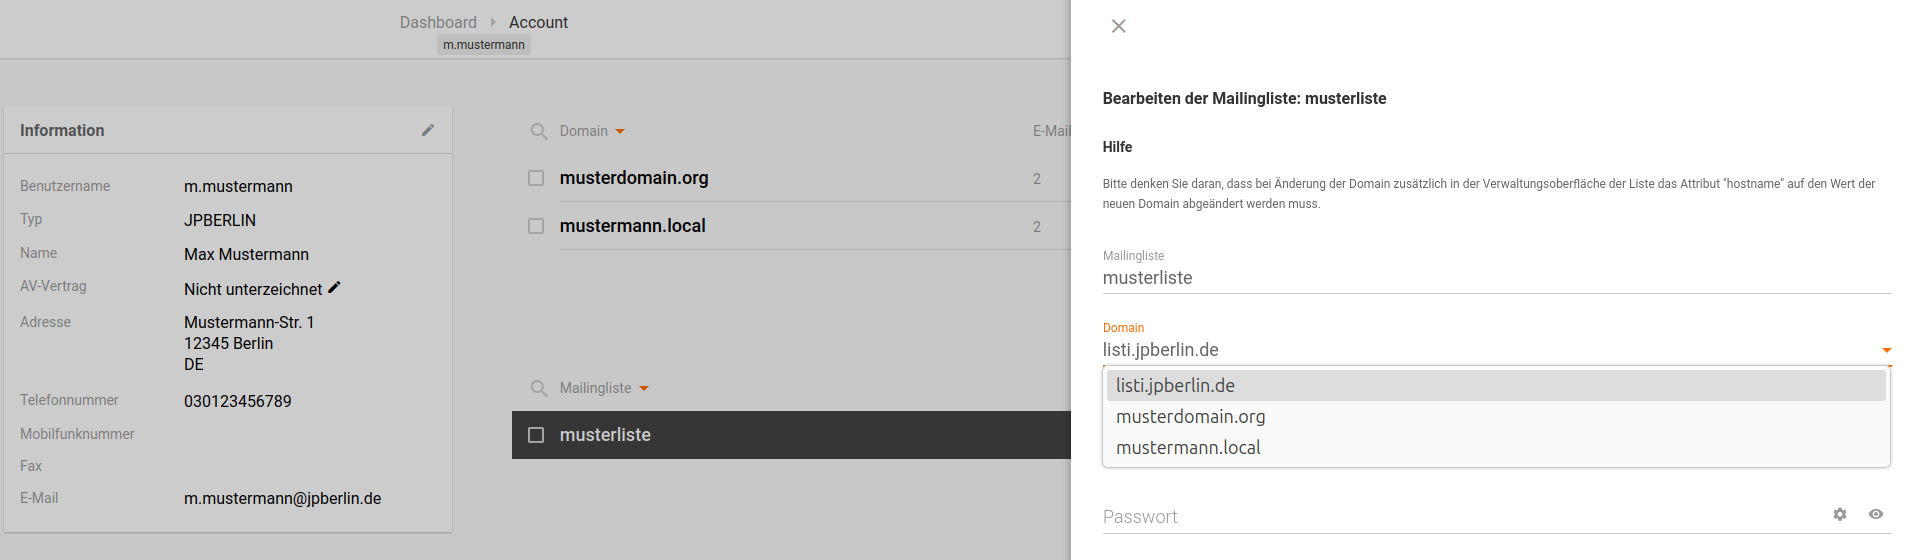Choose listi.jpberlin.de from domain list

pos(1176,386)
